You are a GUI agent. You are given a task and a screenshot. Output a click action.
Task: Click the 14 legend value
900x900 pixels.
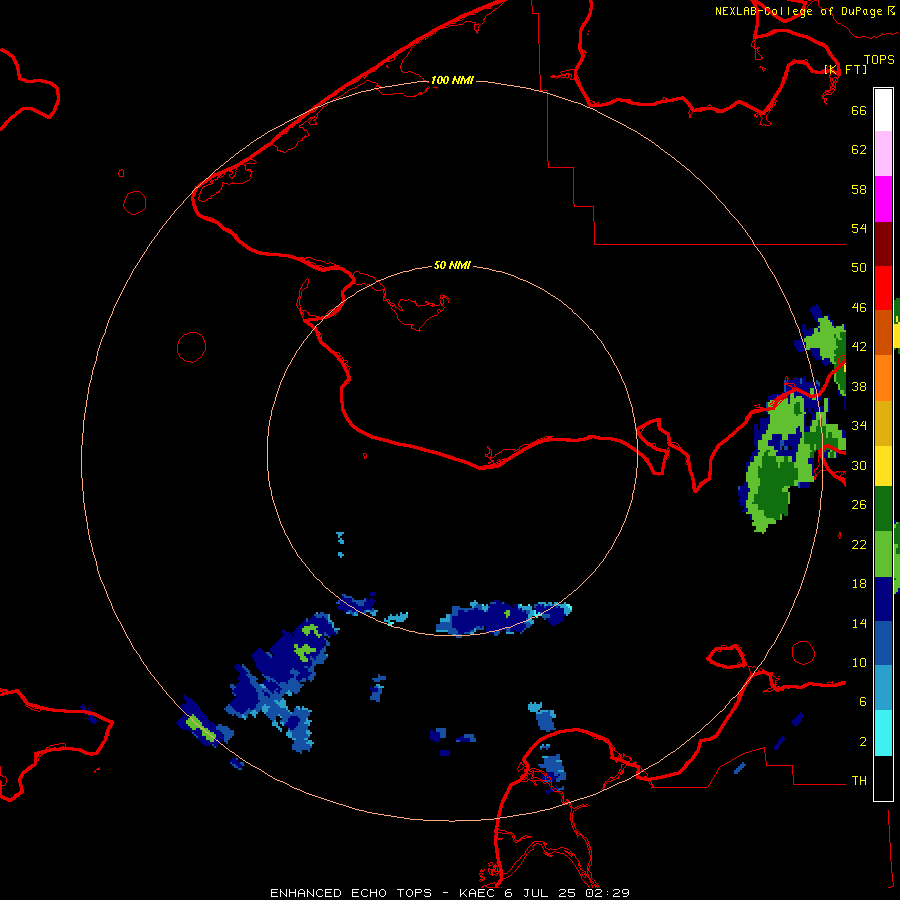(859, 623)
